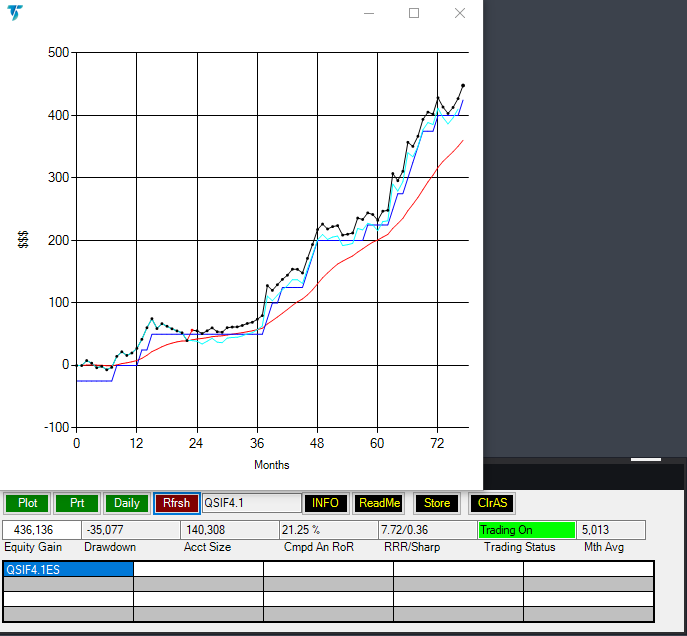Click the Store button
Viewport: 687px width, 636px height.
click(437, 503)
